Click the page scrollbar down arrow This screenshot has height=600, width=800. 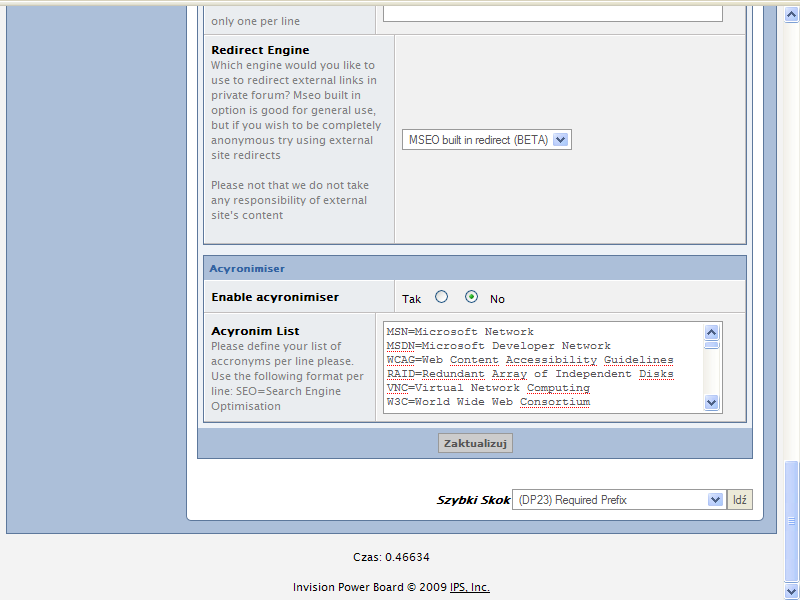[792, 592]
